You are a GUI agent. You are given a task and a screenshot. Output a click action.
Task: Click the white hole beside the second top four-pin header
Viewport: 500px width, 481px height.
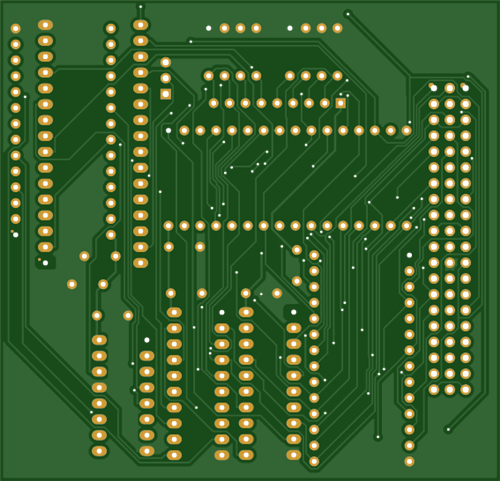click(x=290, y=28)
